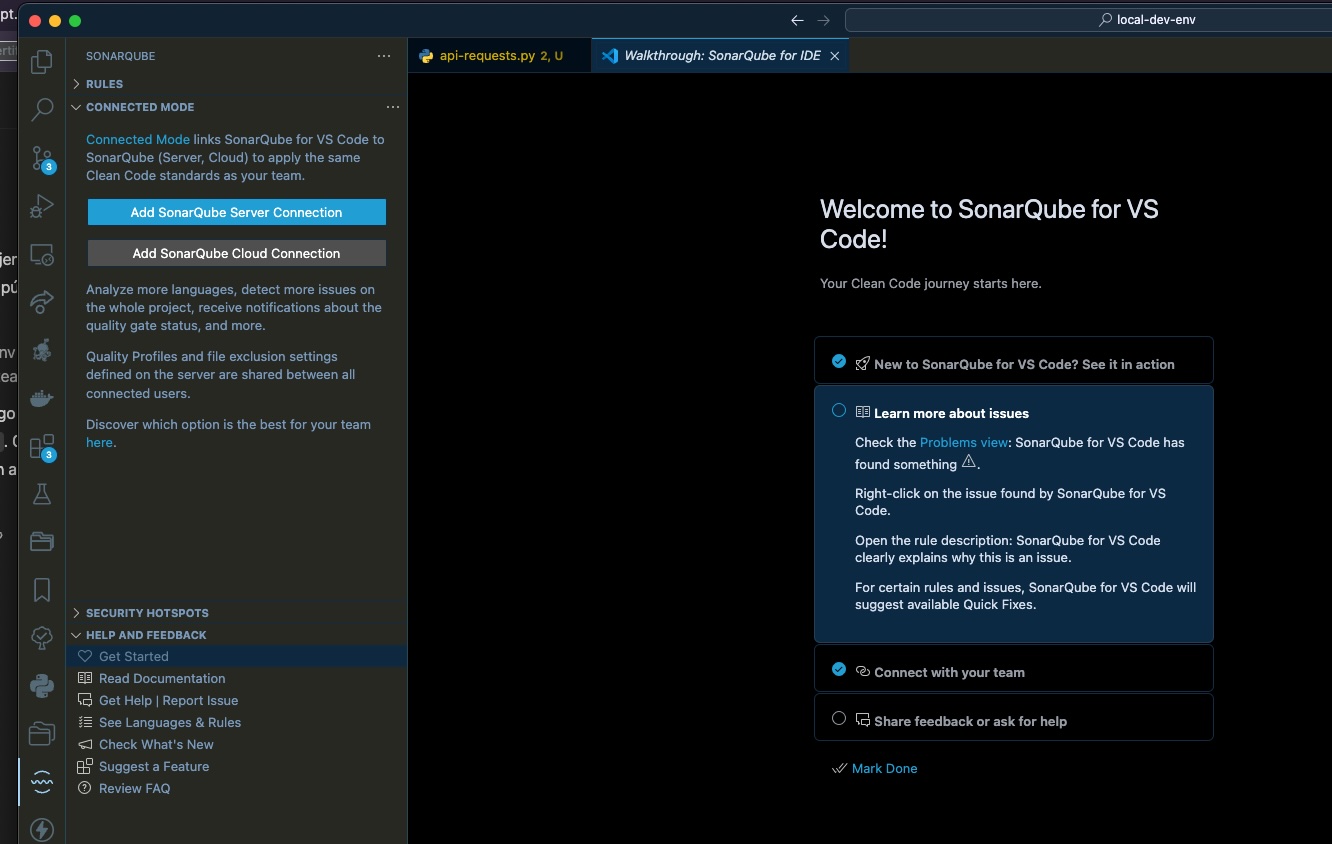Open the single folder icon below the flask
This screenshot has height=844, width=1332.
(x=42, y=542)
